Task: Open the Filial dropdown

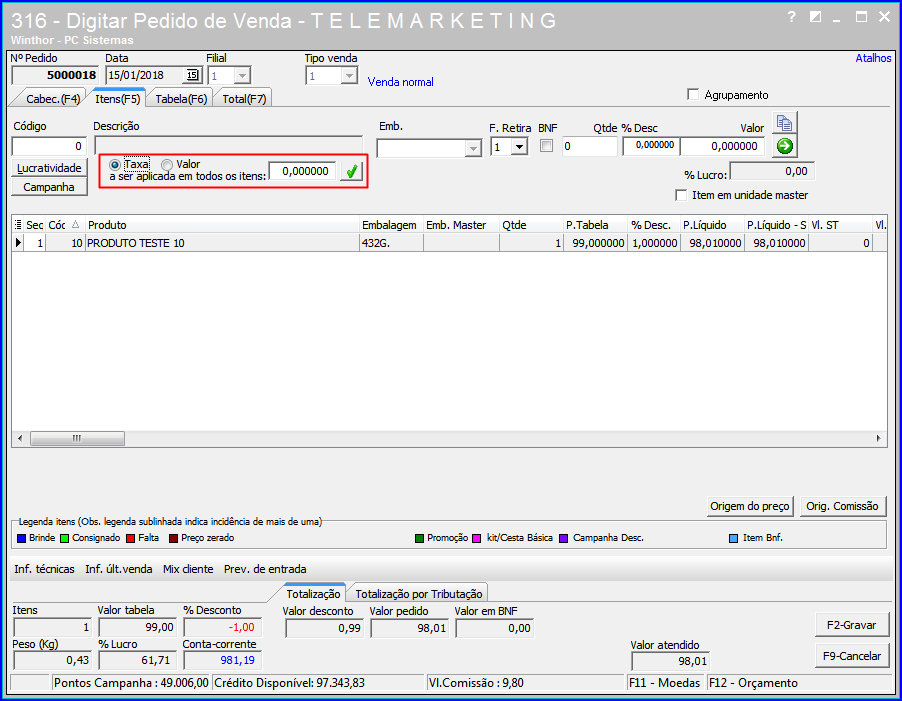Action: click(x=242, y=76)
